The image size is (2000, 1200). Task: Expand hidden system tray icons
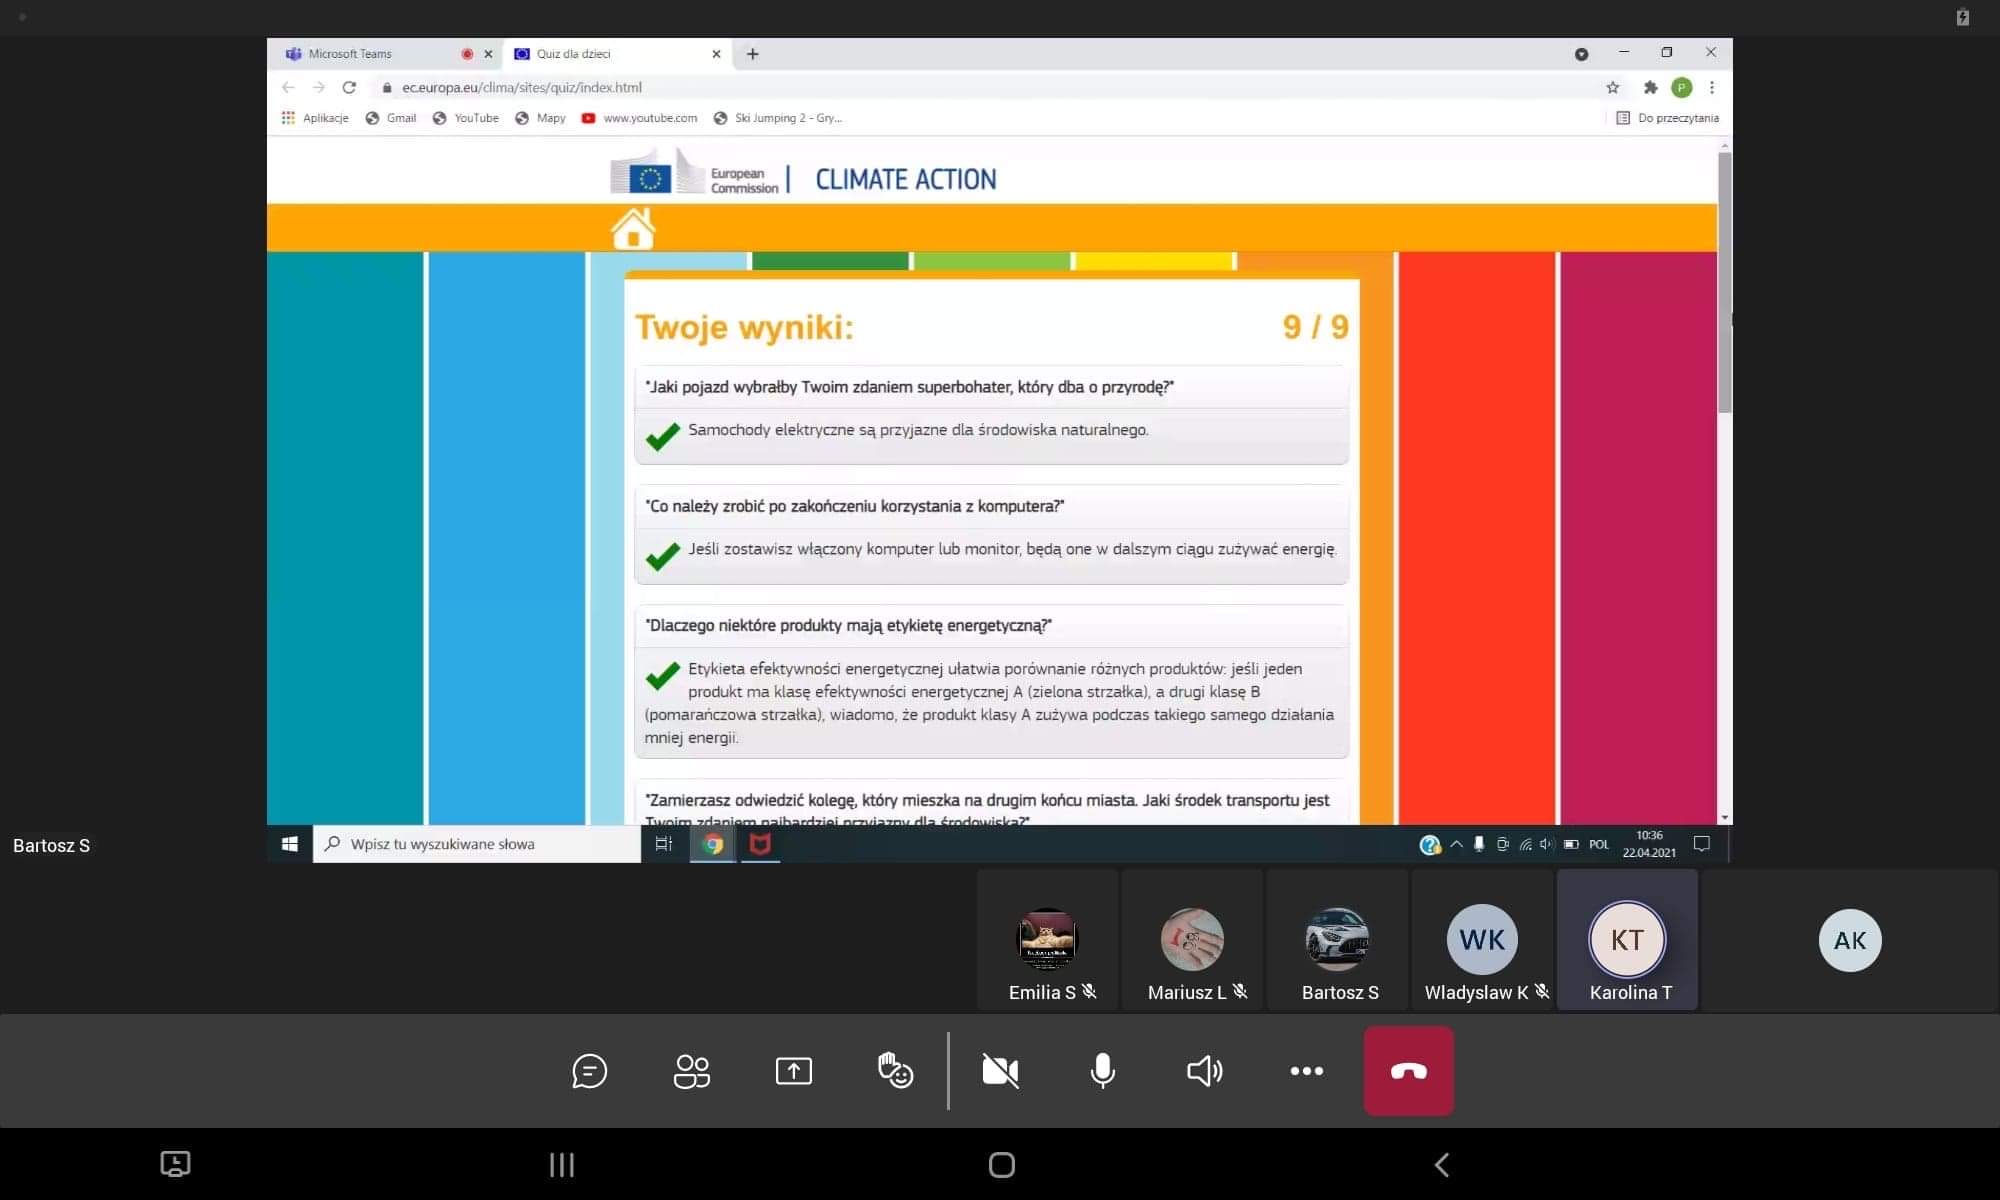(1456, 844)
